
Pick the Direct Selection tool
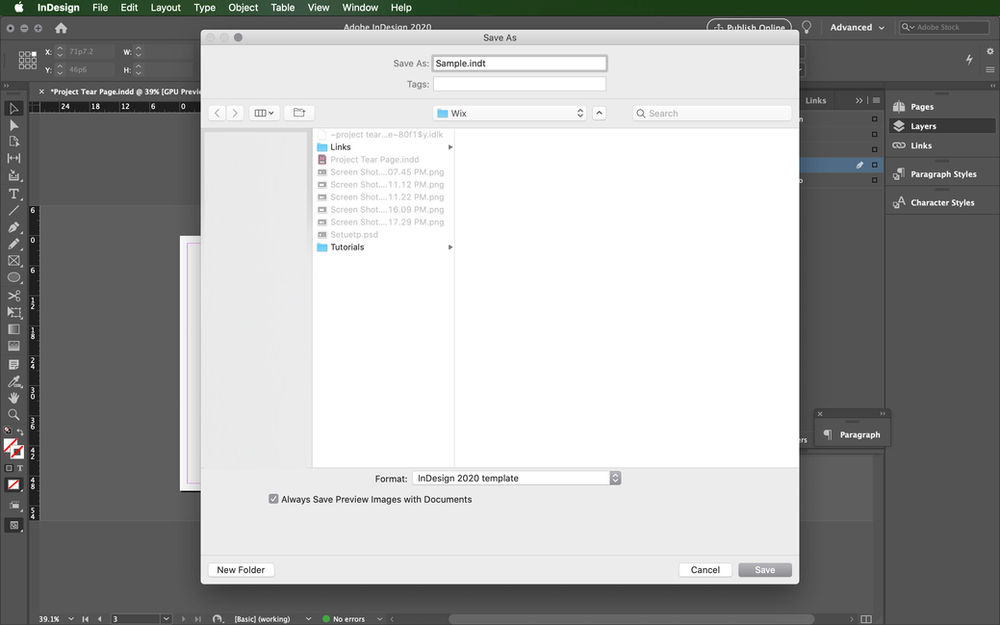(14, 125)
